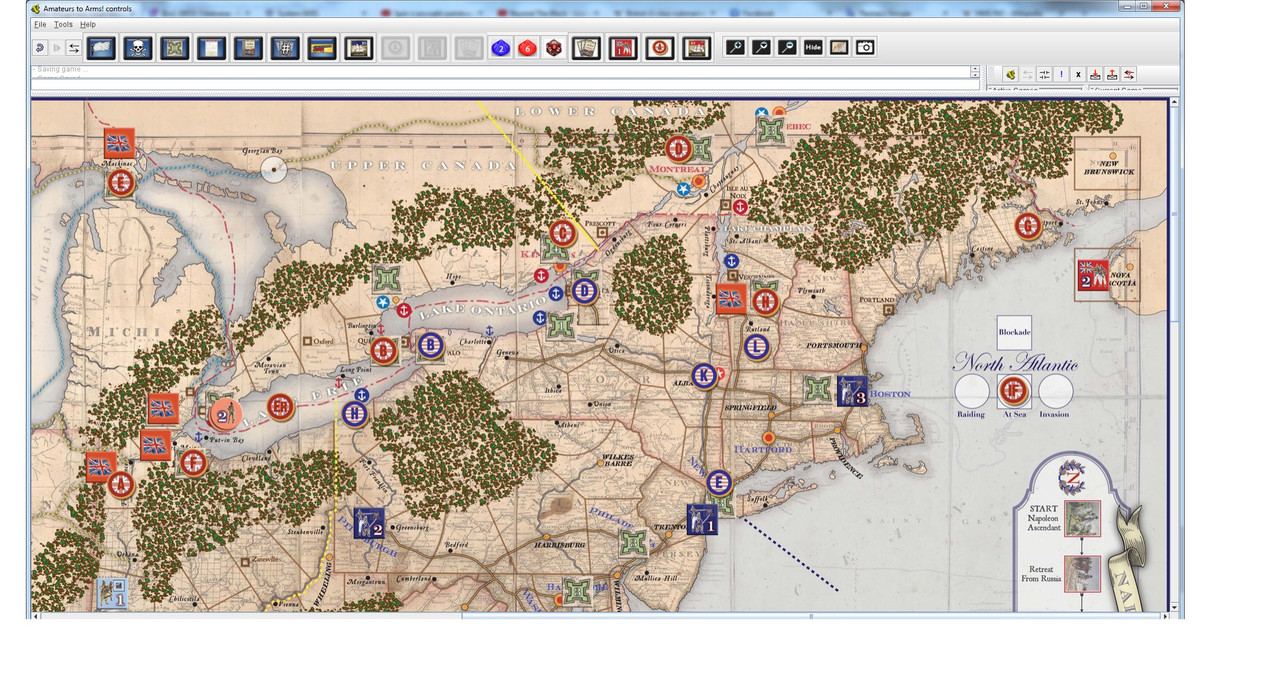This screenshot has height=693, width=1280.
Task: Click the yellow server status icon
Action: click(x=1010, y=74)
